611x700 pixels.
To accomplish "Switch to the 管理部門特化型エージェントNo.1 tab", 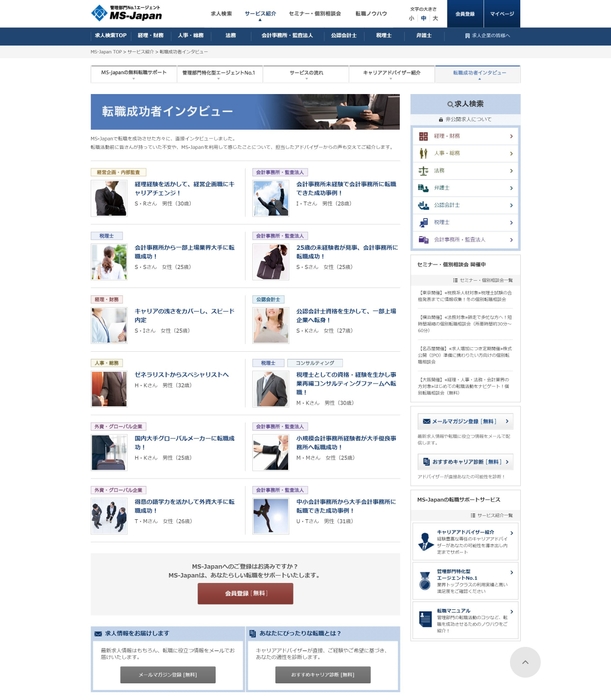I will 219,74.
